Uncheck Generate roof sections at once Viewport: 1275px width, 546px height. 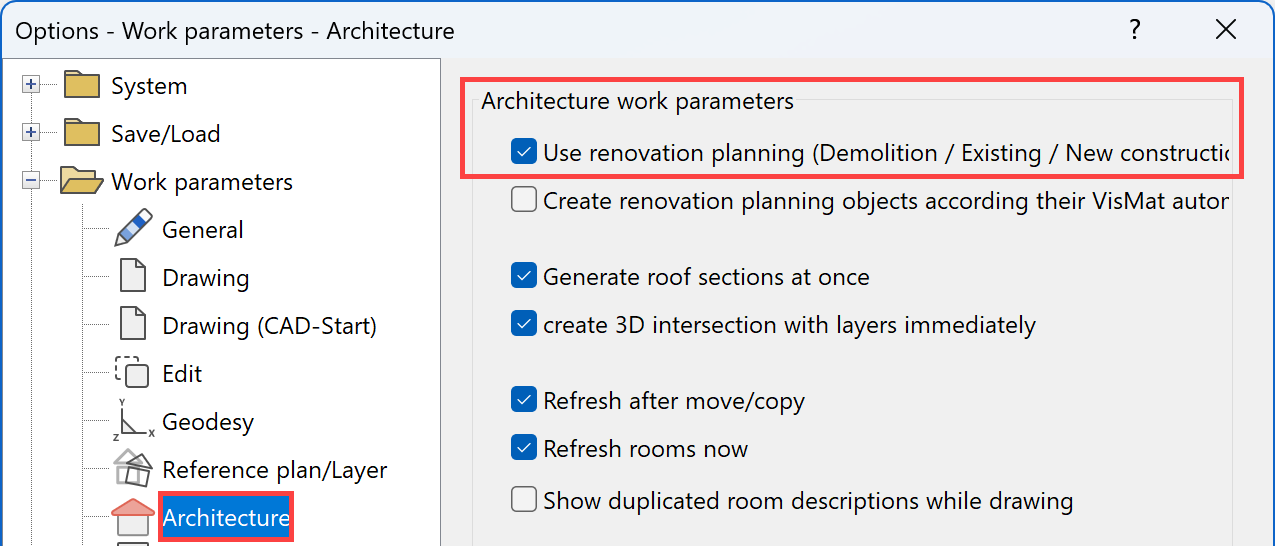coord(524,277)
